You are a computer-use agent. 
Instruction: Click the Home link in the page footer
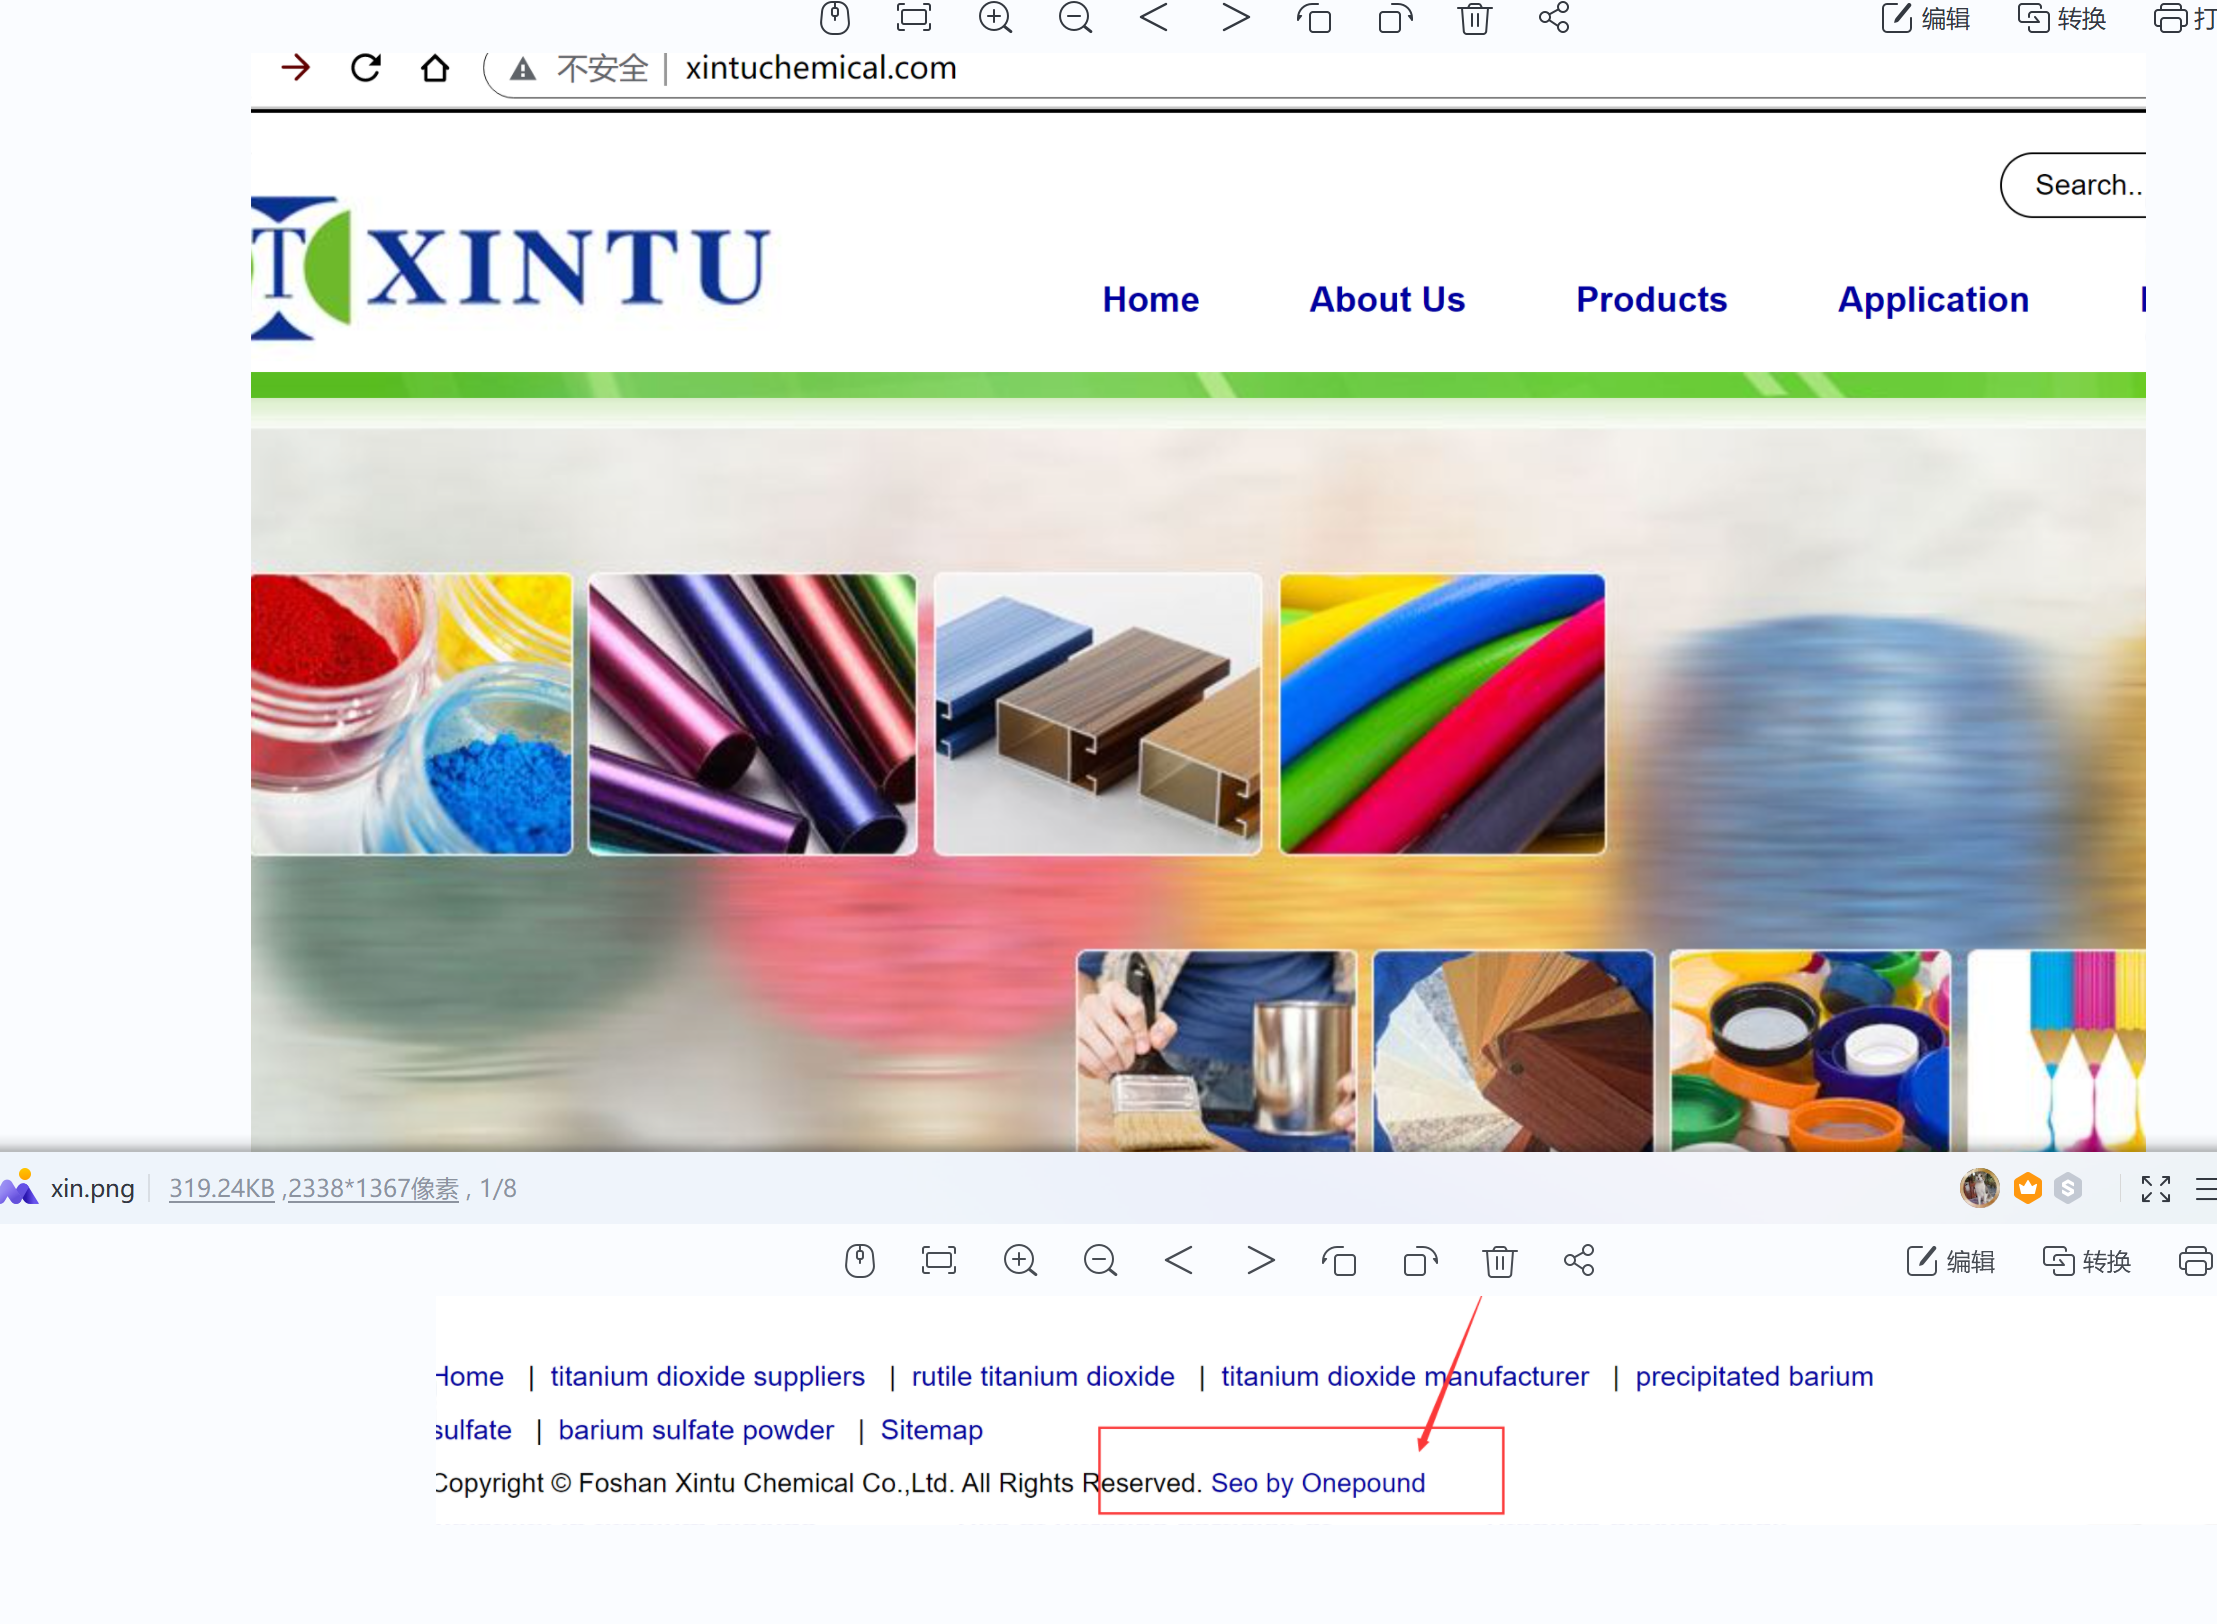pyautogui.click(x=470, y=1376)
